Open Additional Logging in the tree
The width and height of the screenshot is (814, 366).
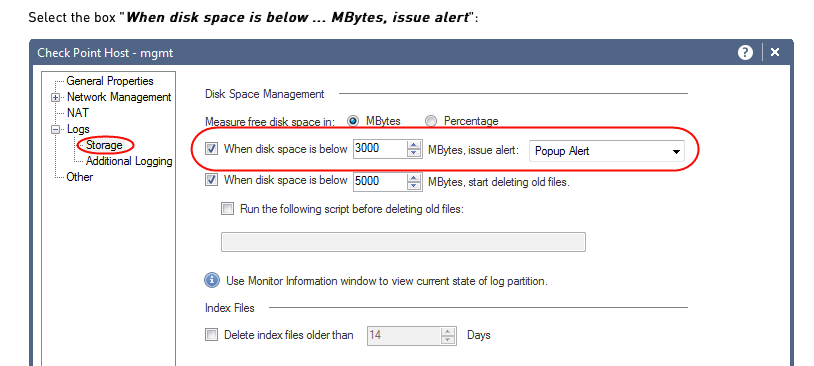(129, 161)
